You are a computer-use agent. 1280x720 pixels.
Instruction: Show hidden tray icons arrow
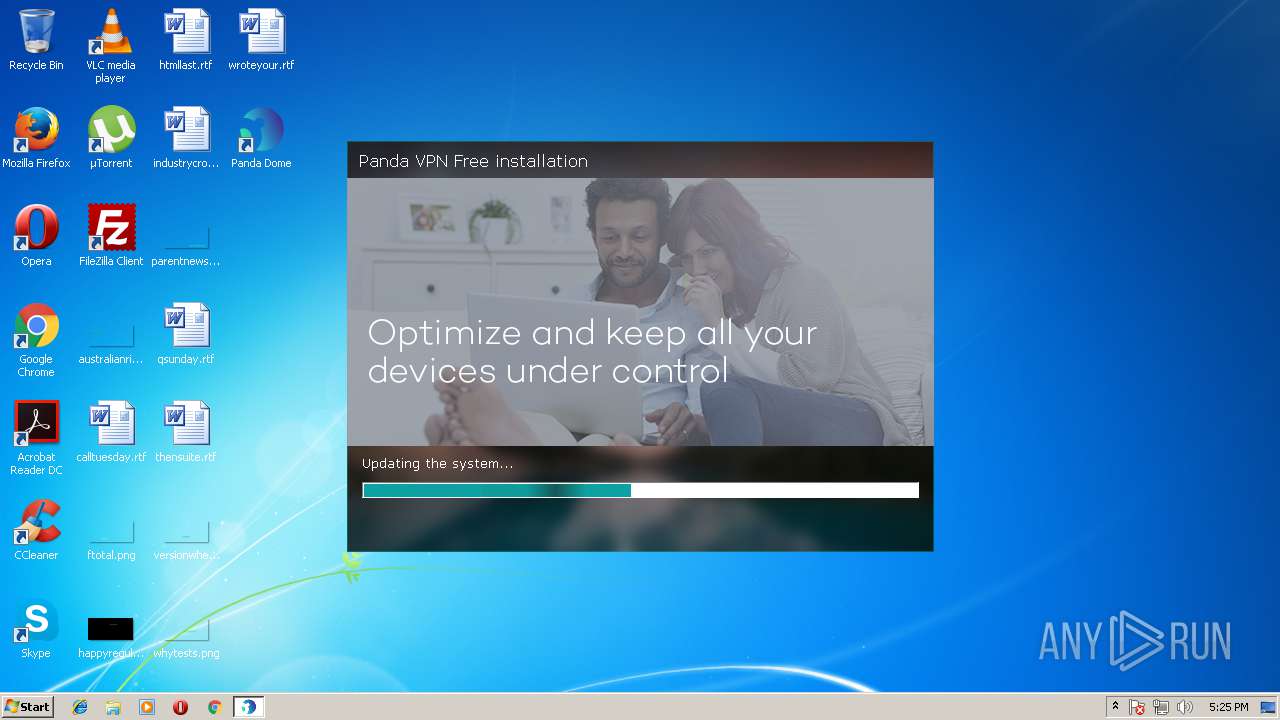tap(1115, 707)
